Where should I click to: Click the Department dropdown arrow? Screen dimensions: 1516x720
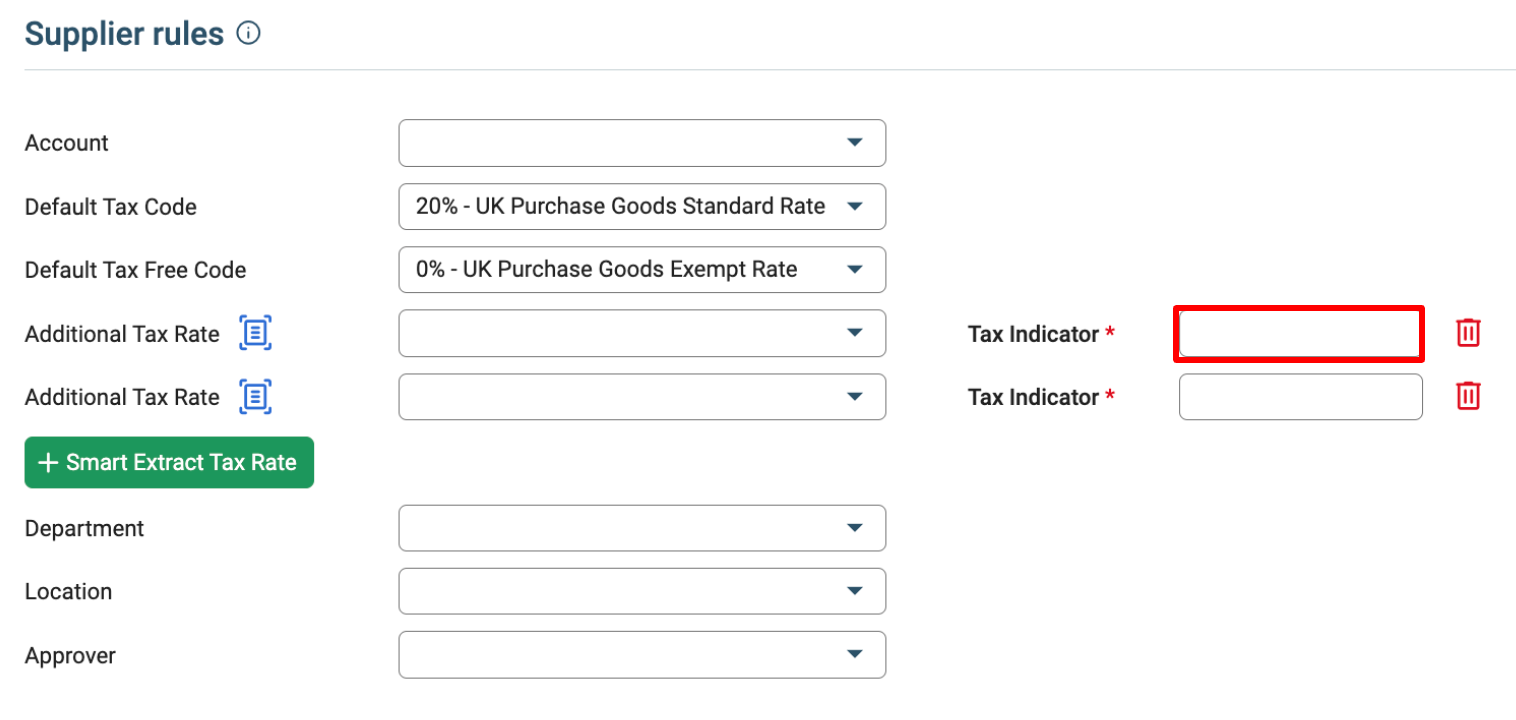click(854, 528)
